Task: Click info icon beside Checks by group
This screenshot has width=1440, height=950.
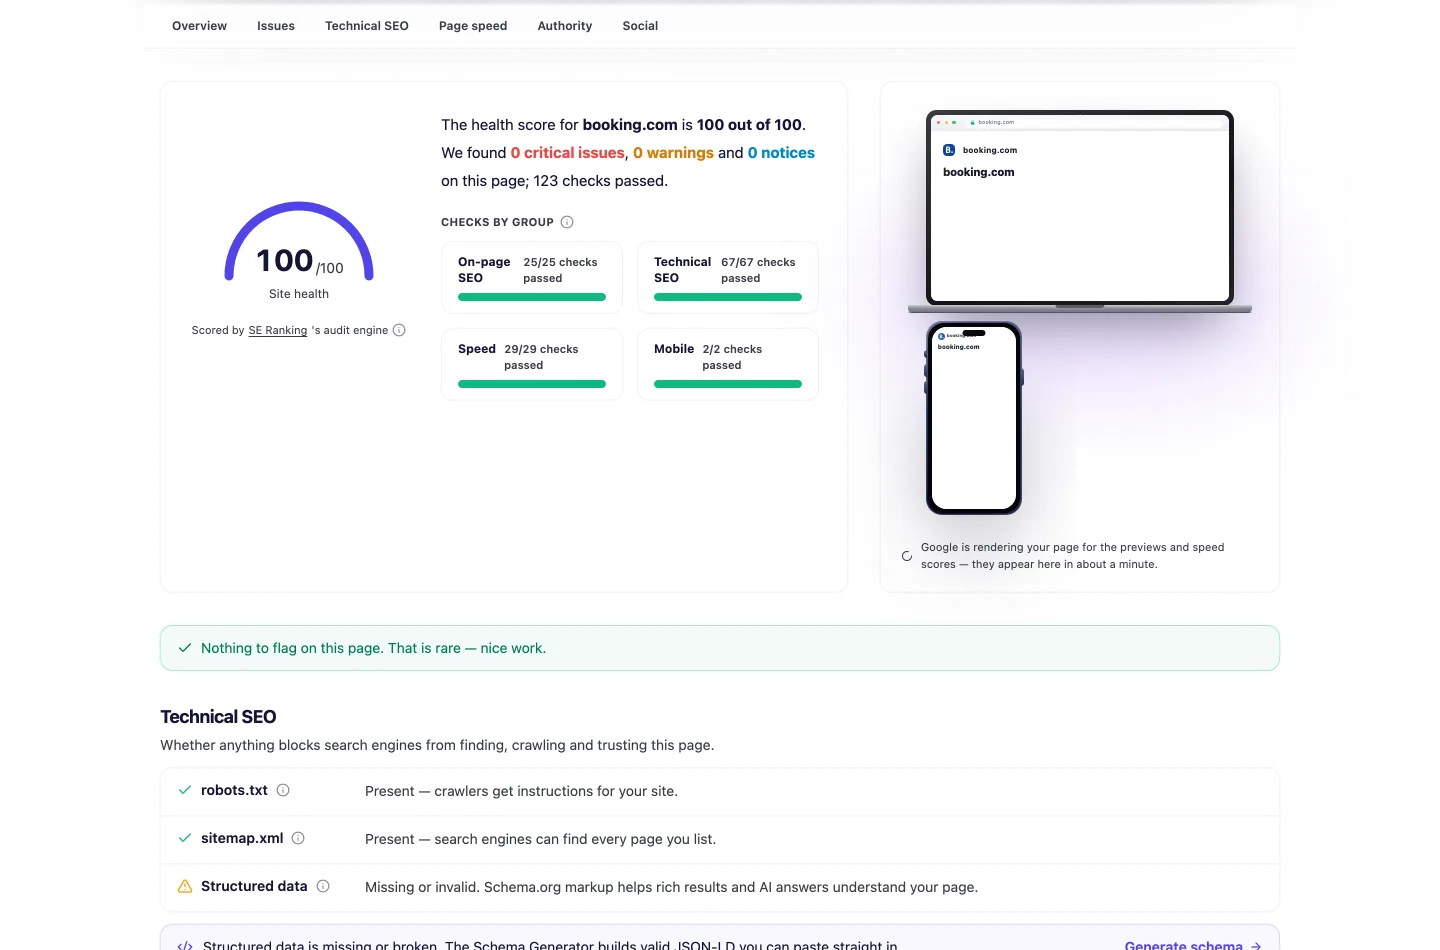Action: (567, 222)
